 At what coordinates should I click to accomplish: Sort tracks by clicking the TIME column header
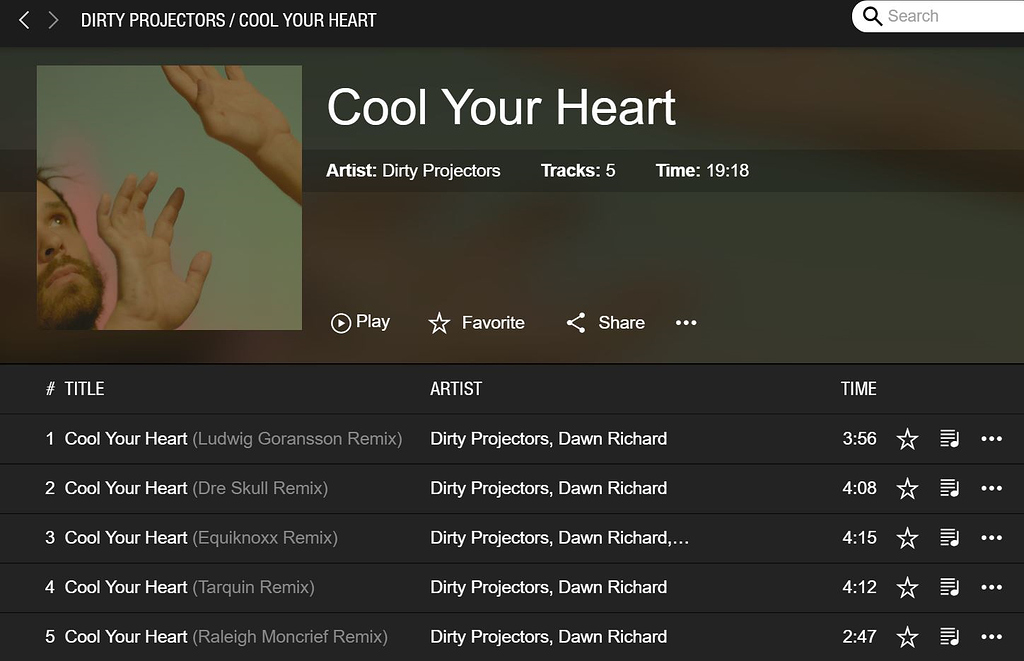click(x=858, y=389)
